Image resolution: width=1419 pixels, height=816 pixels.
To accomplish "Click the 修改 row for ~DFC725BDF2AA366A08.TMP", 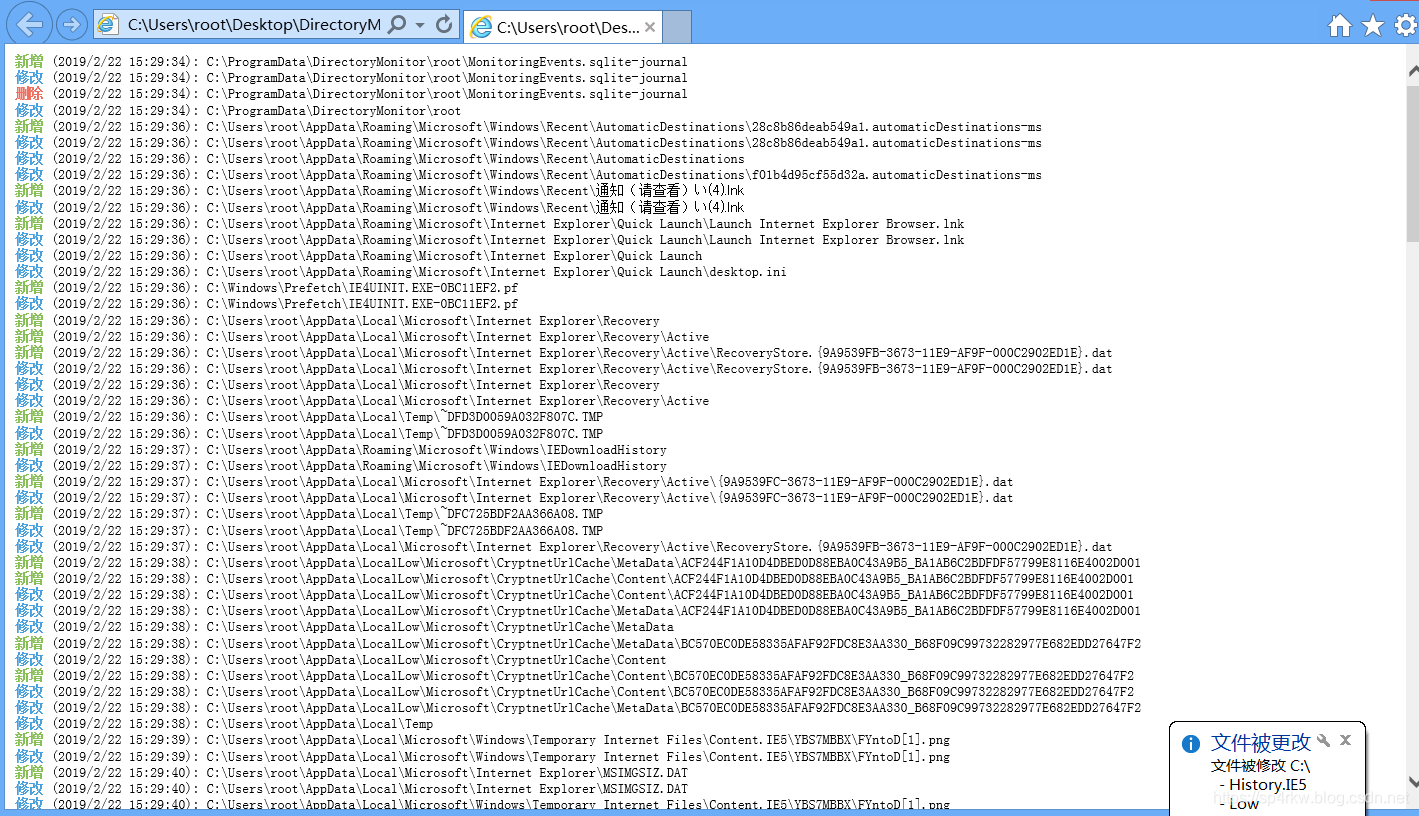I will click(309, 531).
